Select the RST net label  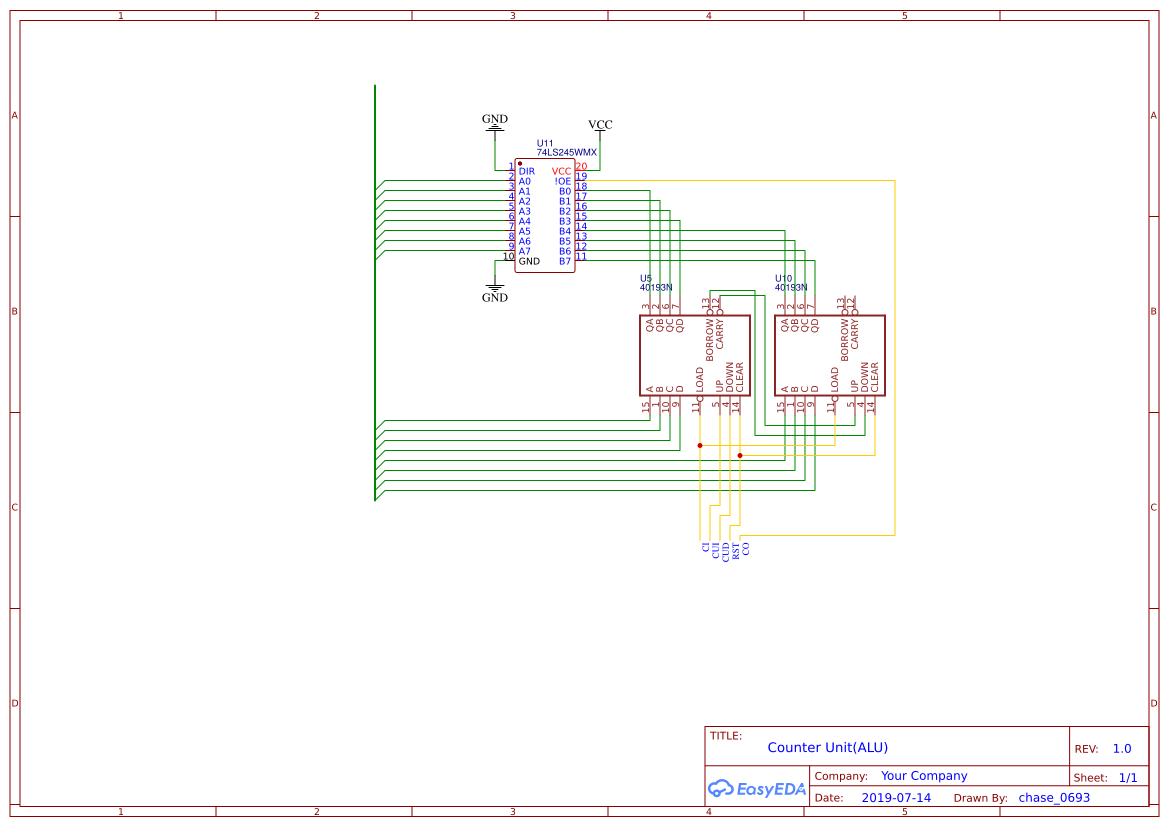[x=736, y=549]
